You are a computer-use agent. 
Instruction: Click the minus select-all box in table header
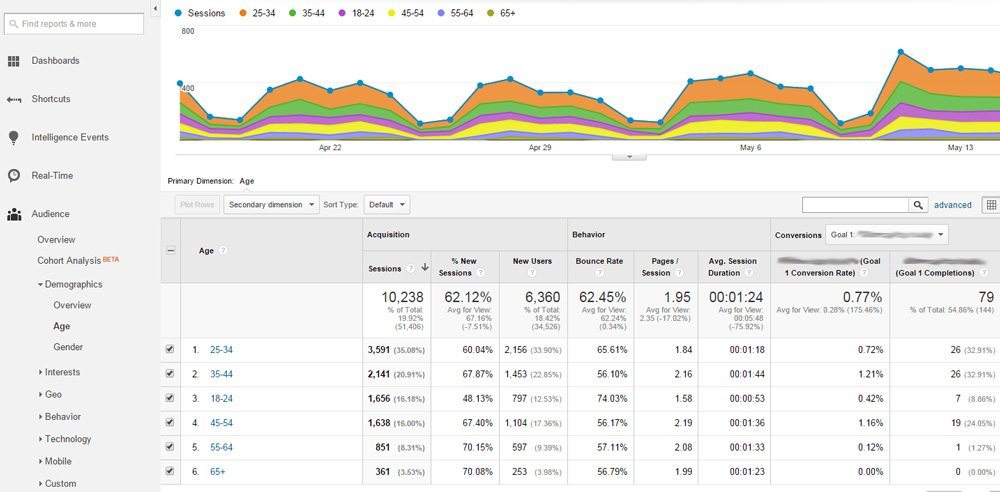pyautogui.click(x=170, y=251)
